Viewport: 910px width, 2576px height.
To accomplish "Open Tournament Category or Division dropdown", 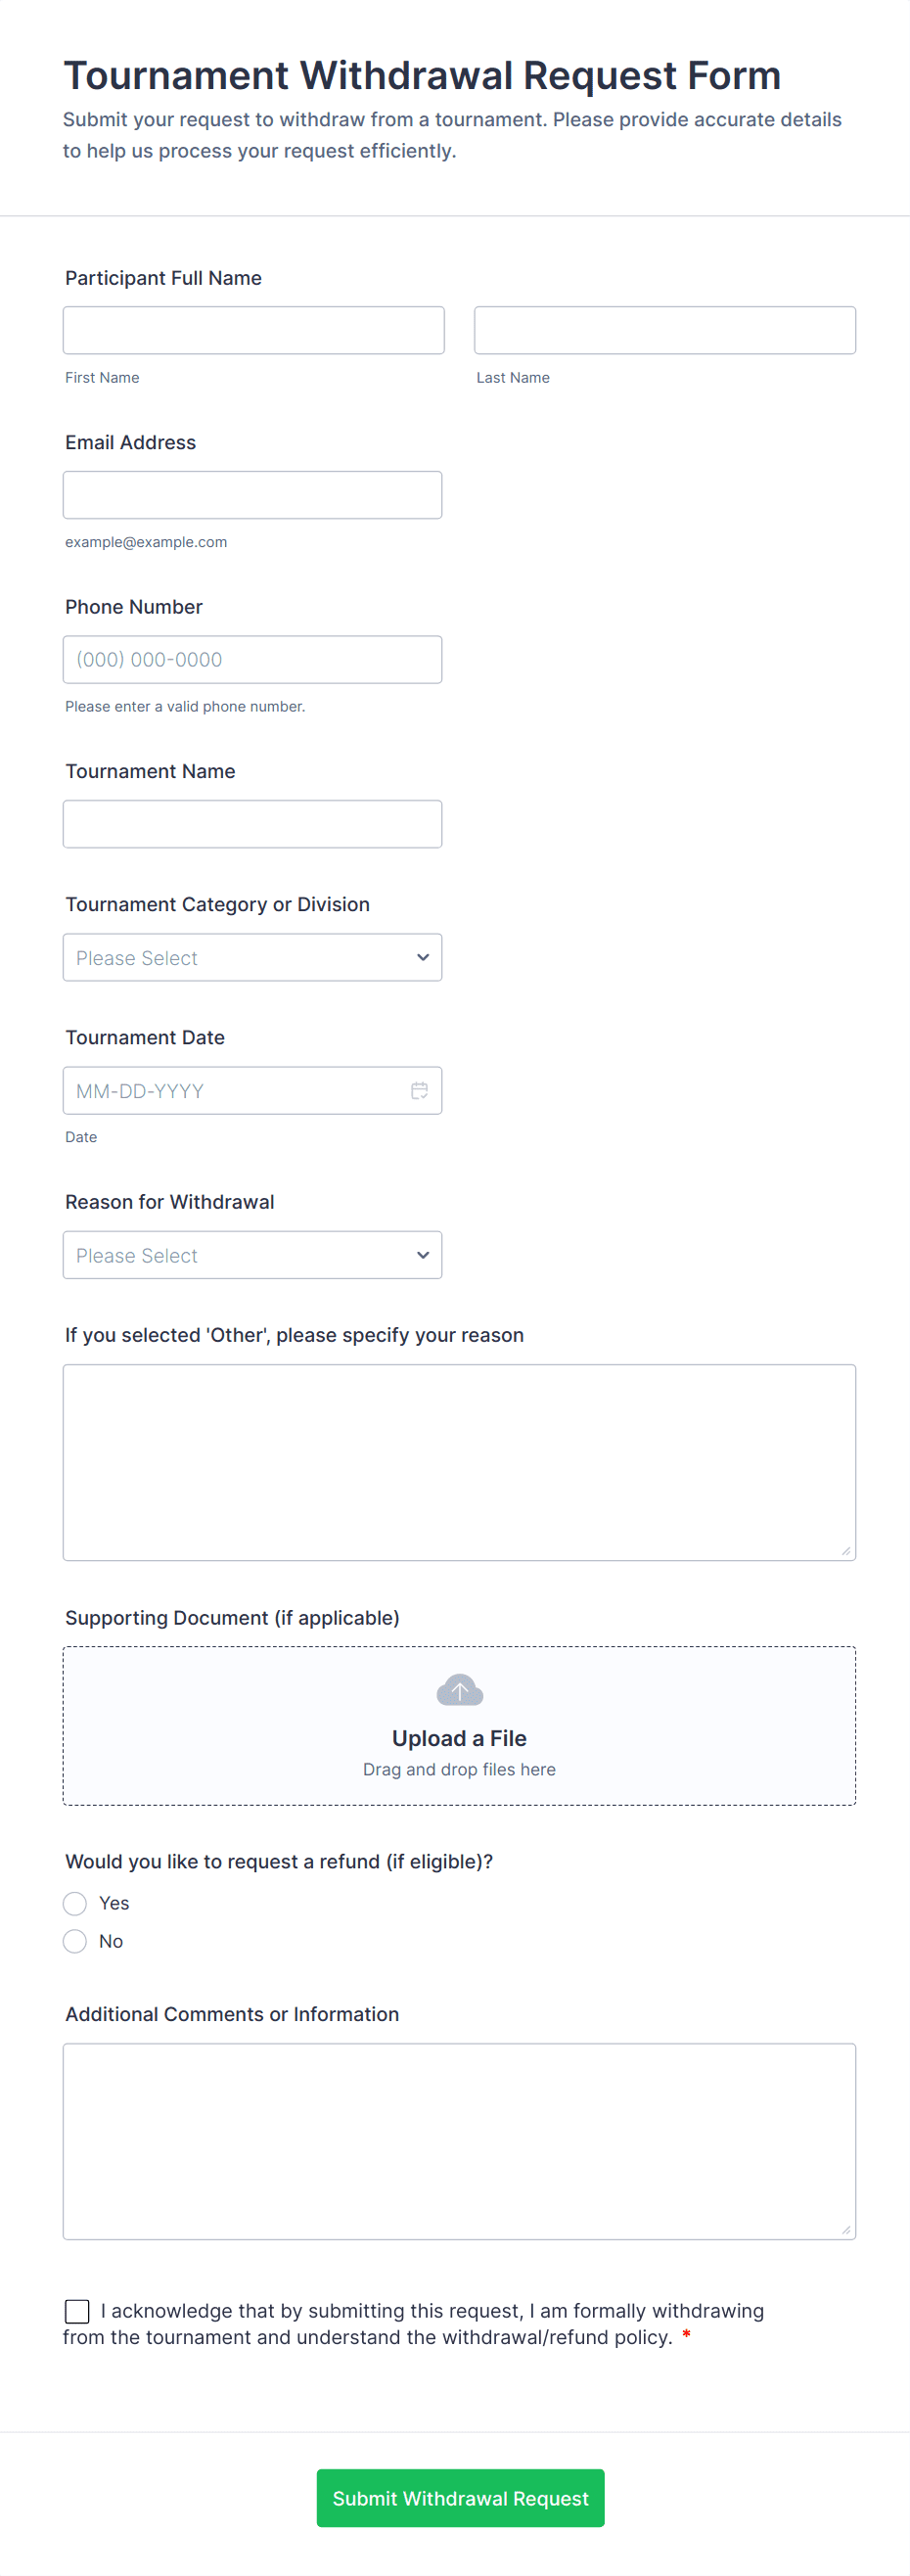I will (x=252, y=957).
